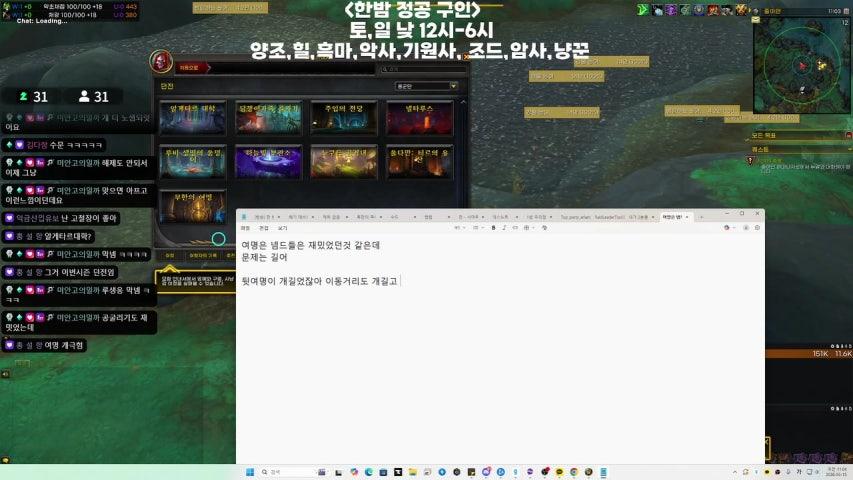Close the active Notepad tab
This screenshot has width=853, height=480.
click(687, 217)
